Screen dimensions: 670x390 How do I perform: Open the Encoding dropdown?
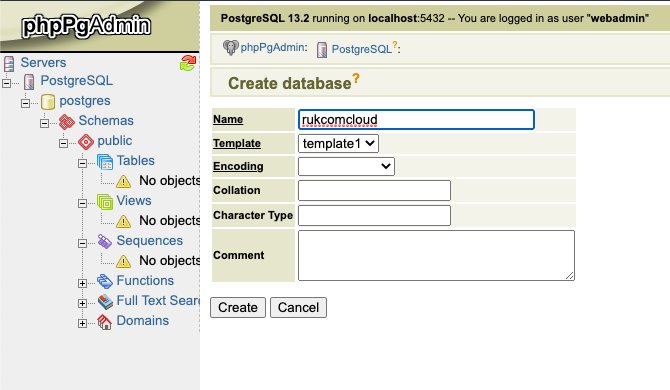click(346, 166)
